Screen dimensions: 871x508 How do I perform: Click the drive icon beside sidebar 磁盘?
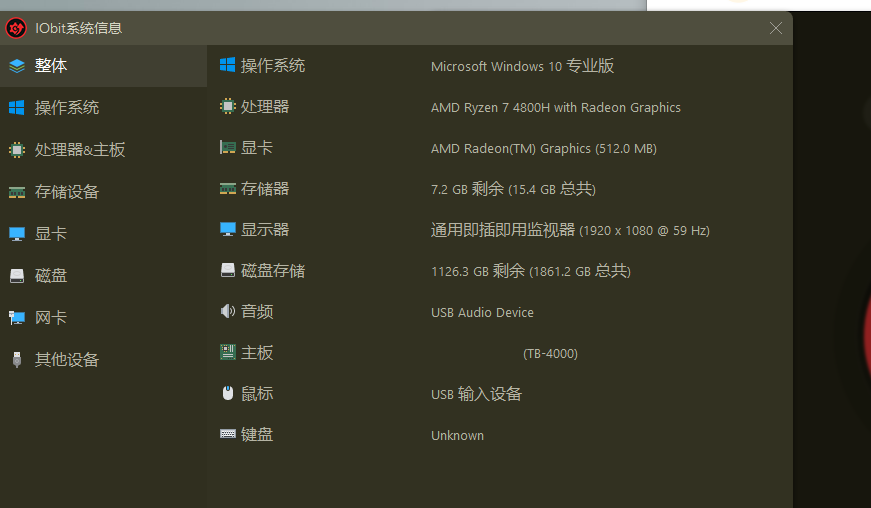point(17,276)
